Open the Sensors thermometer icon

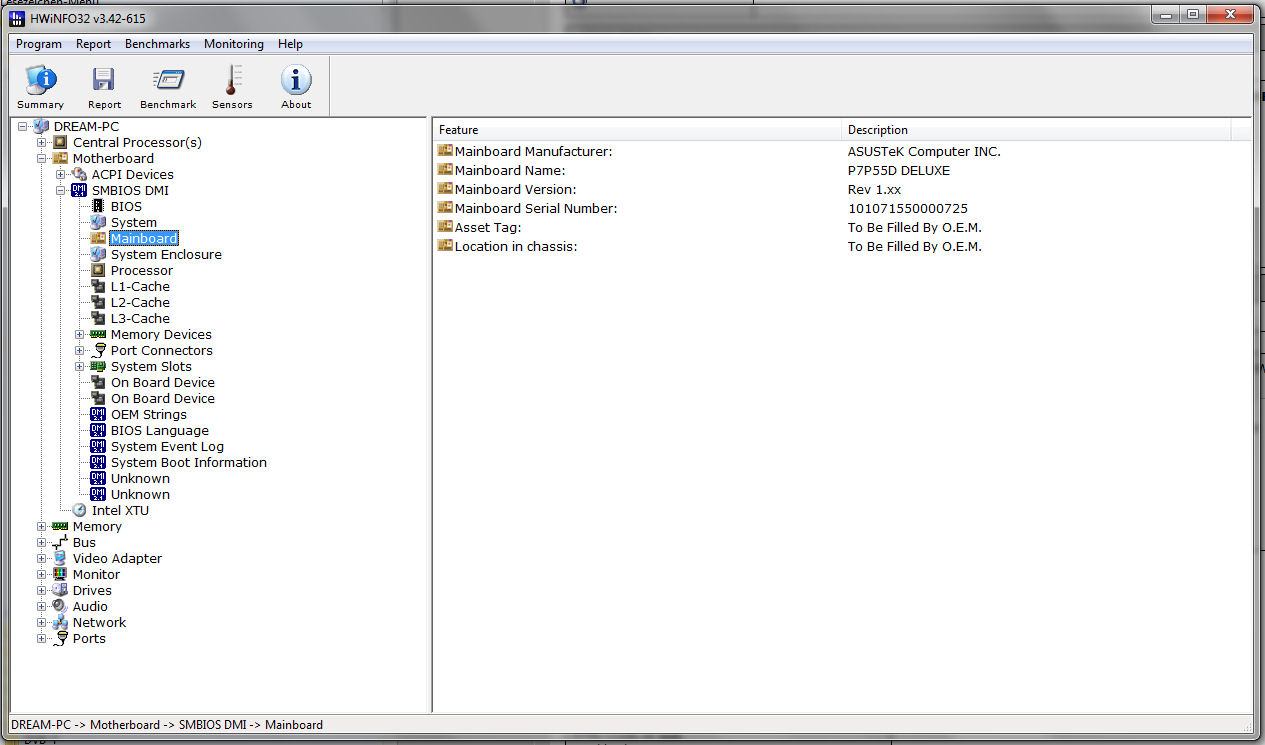pos(232,80)
